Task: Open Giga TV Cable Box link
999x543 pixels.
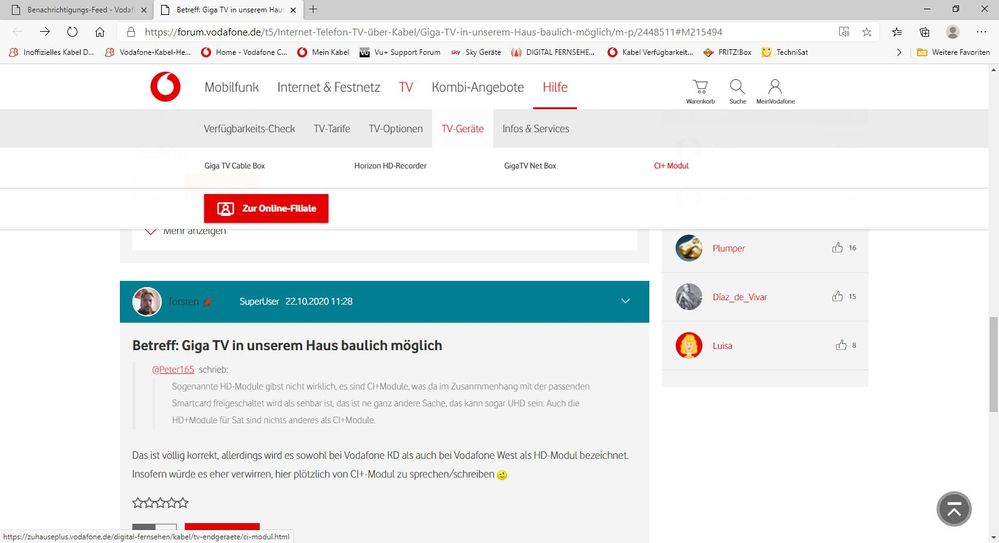Action: coord(234,166)
